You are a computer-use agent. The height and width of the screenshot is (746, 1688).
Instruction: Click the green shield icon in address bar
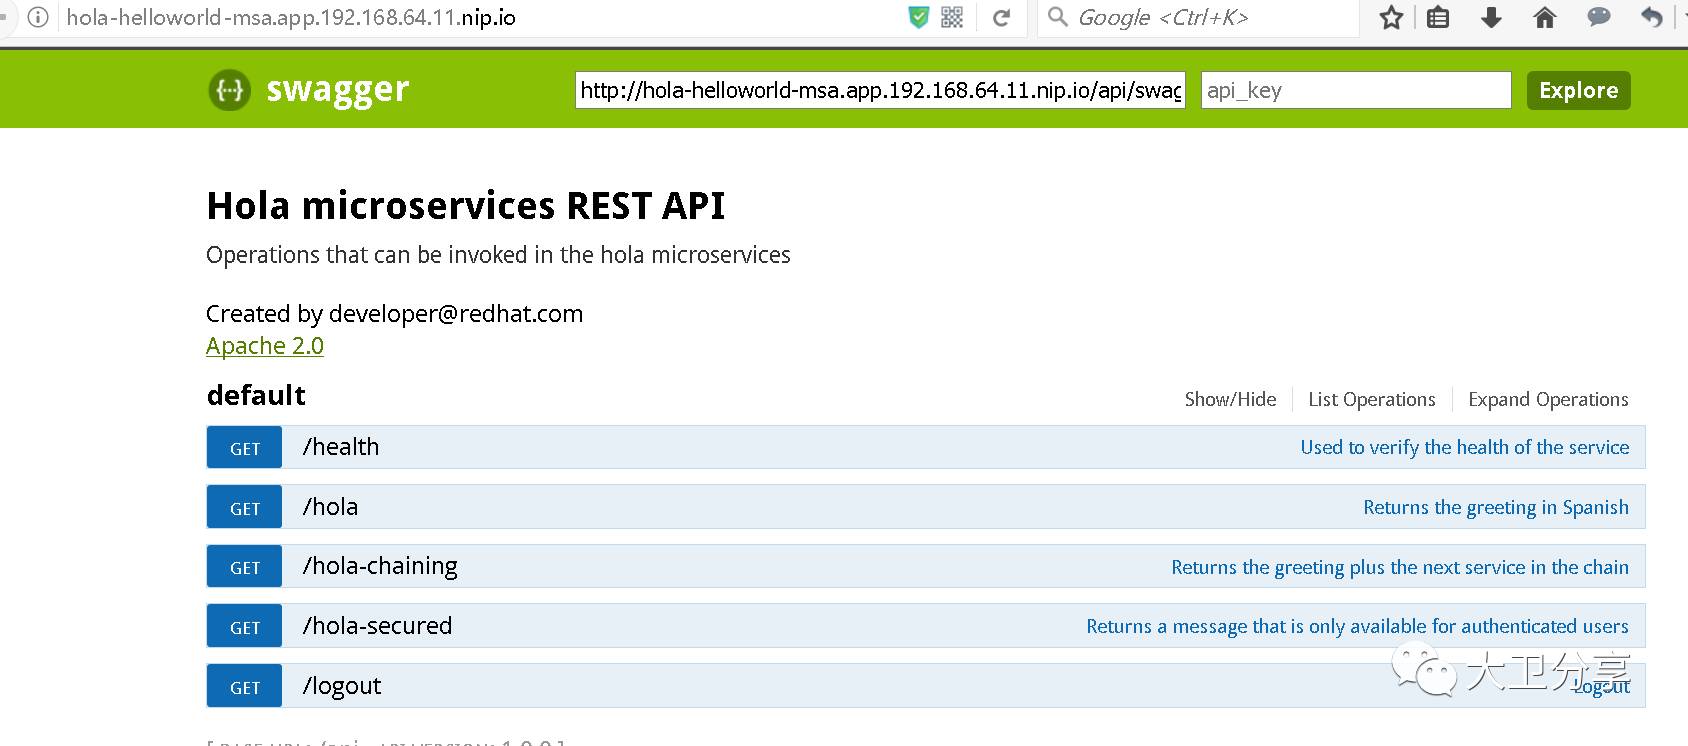point(918,17)
